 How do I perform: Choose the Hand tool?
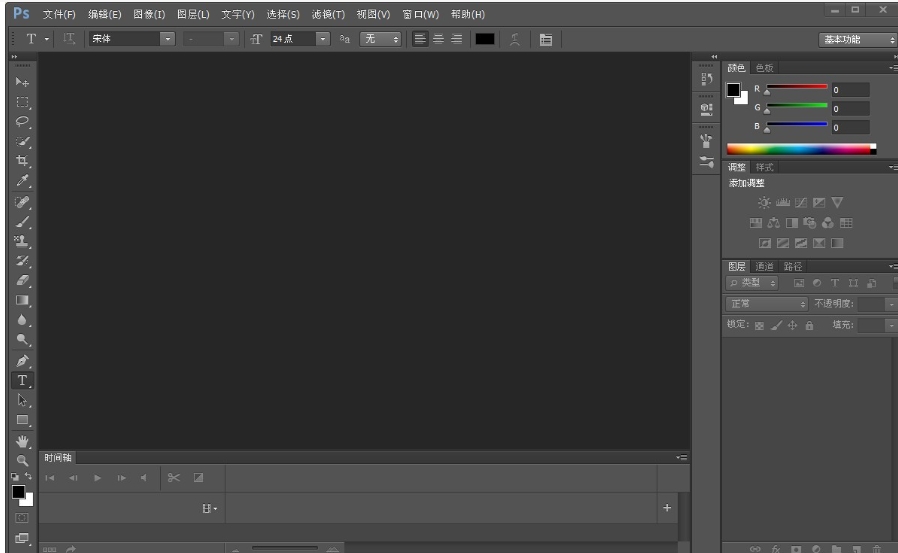point(22,440)
